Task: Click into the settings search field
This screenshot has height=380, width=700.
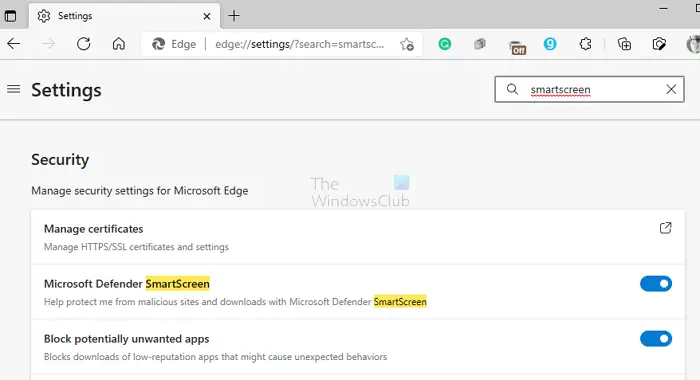Action: point(589,89)
